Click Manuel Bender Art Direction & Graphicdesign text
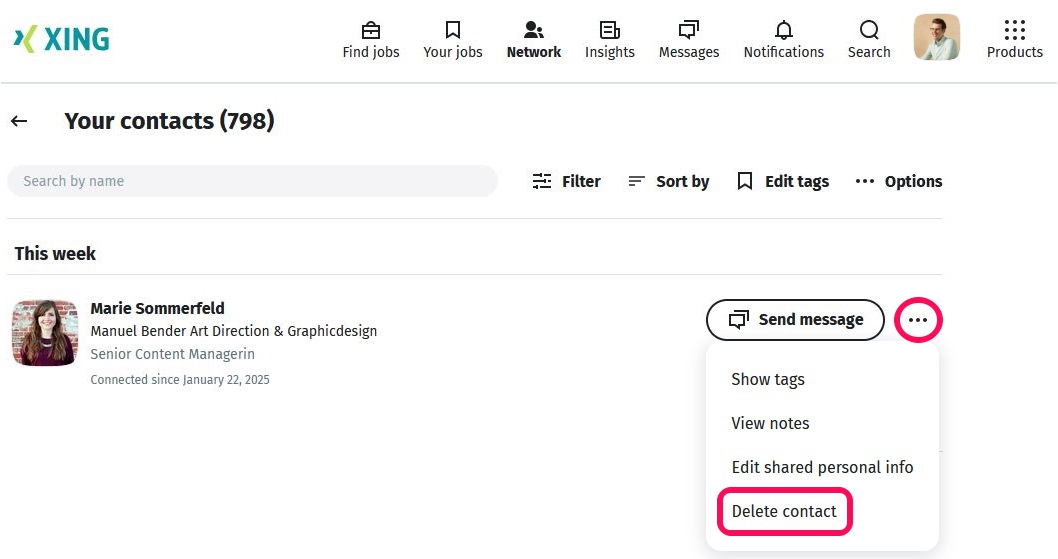 pyautogui.click(x=233, y=331)
